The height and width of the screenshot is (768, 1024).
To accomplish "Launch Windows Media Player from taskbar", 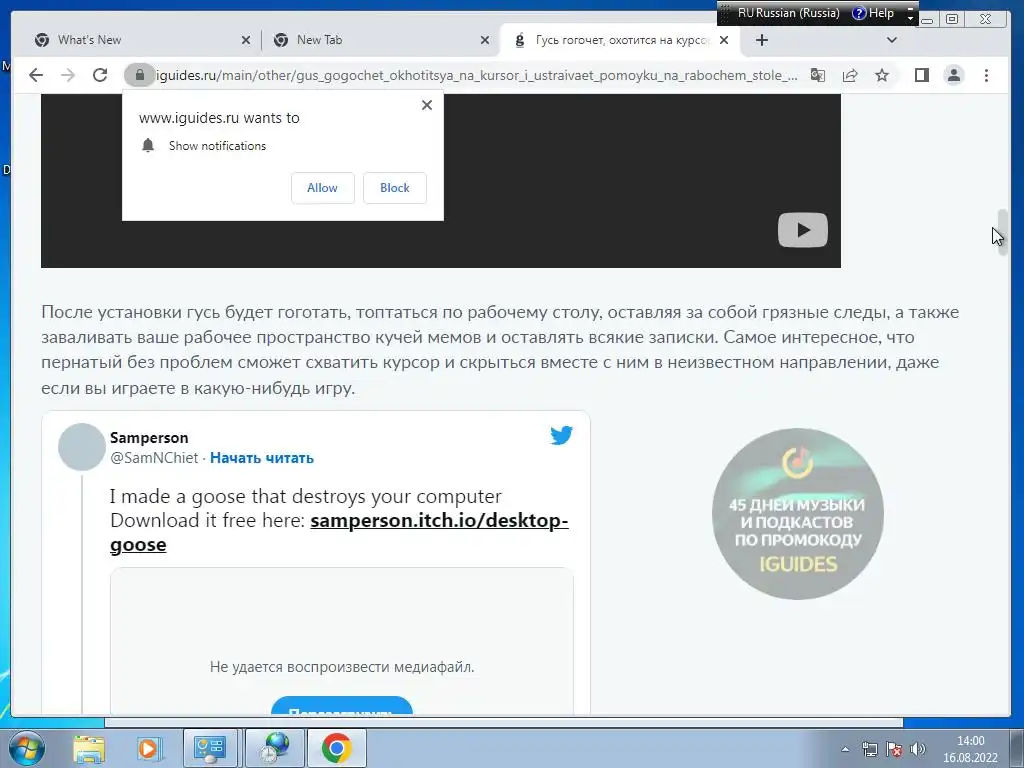I will coord(148,748).
